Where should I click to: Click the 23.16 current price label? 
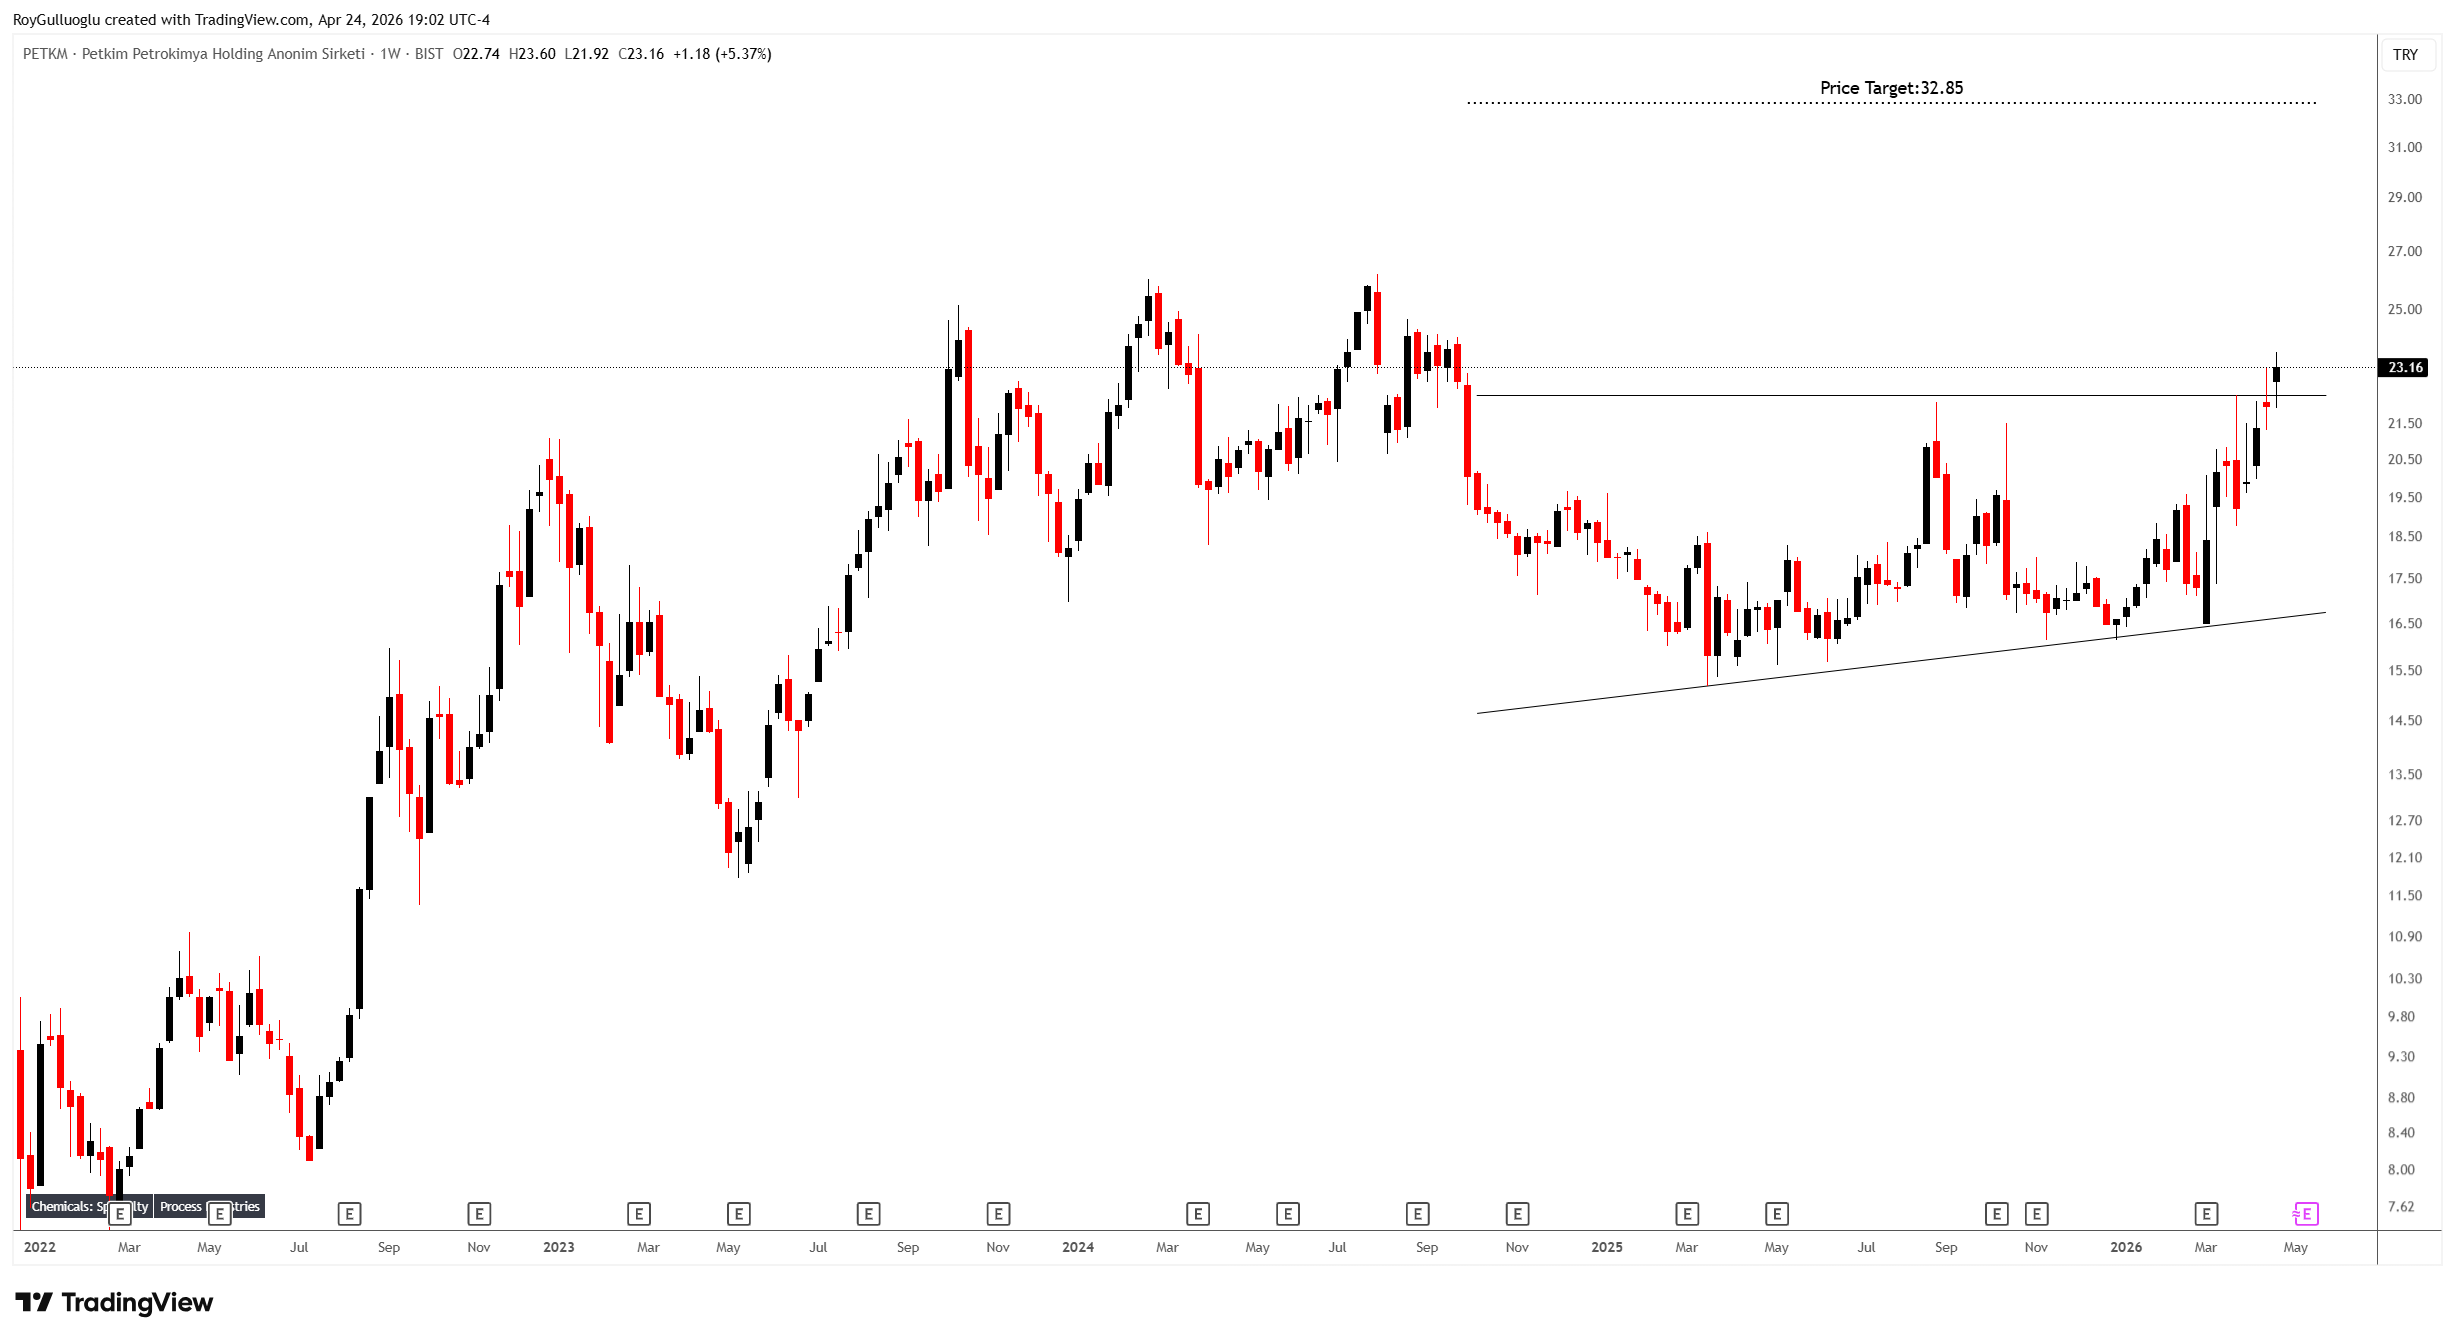point(2405,367)
